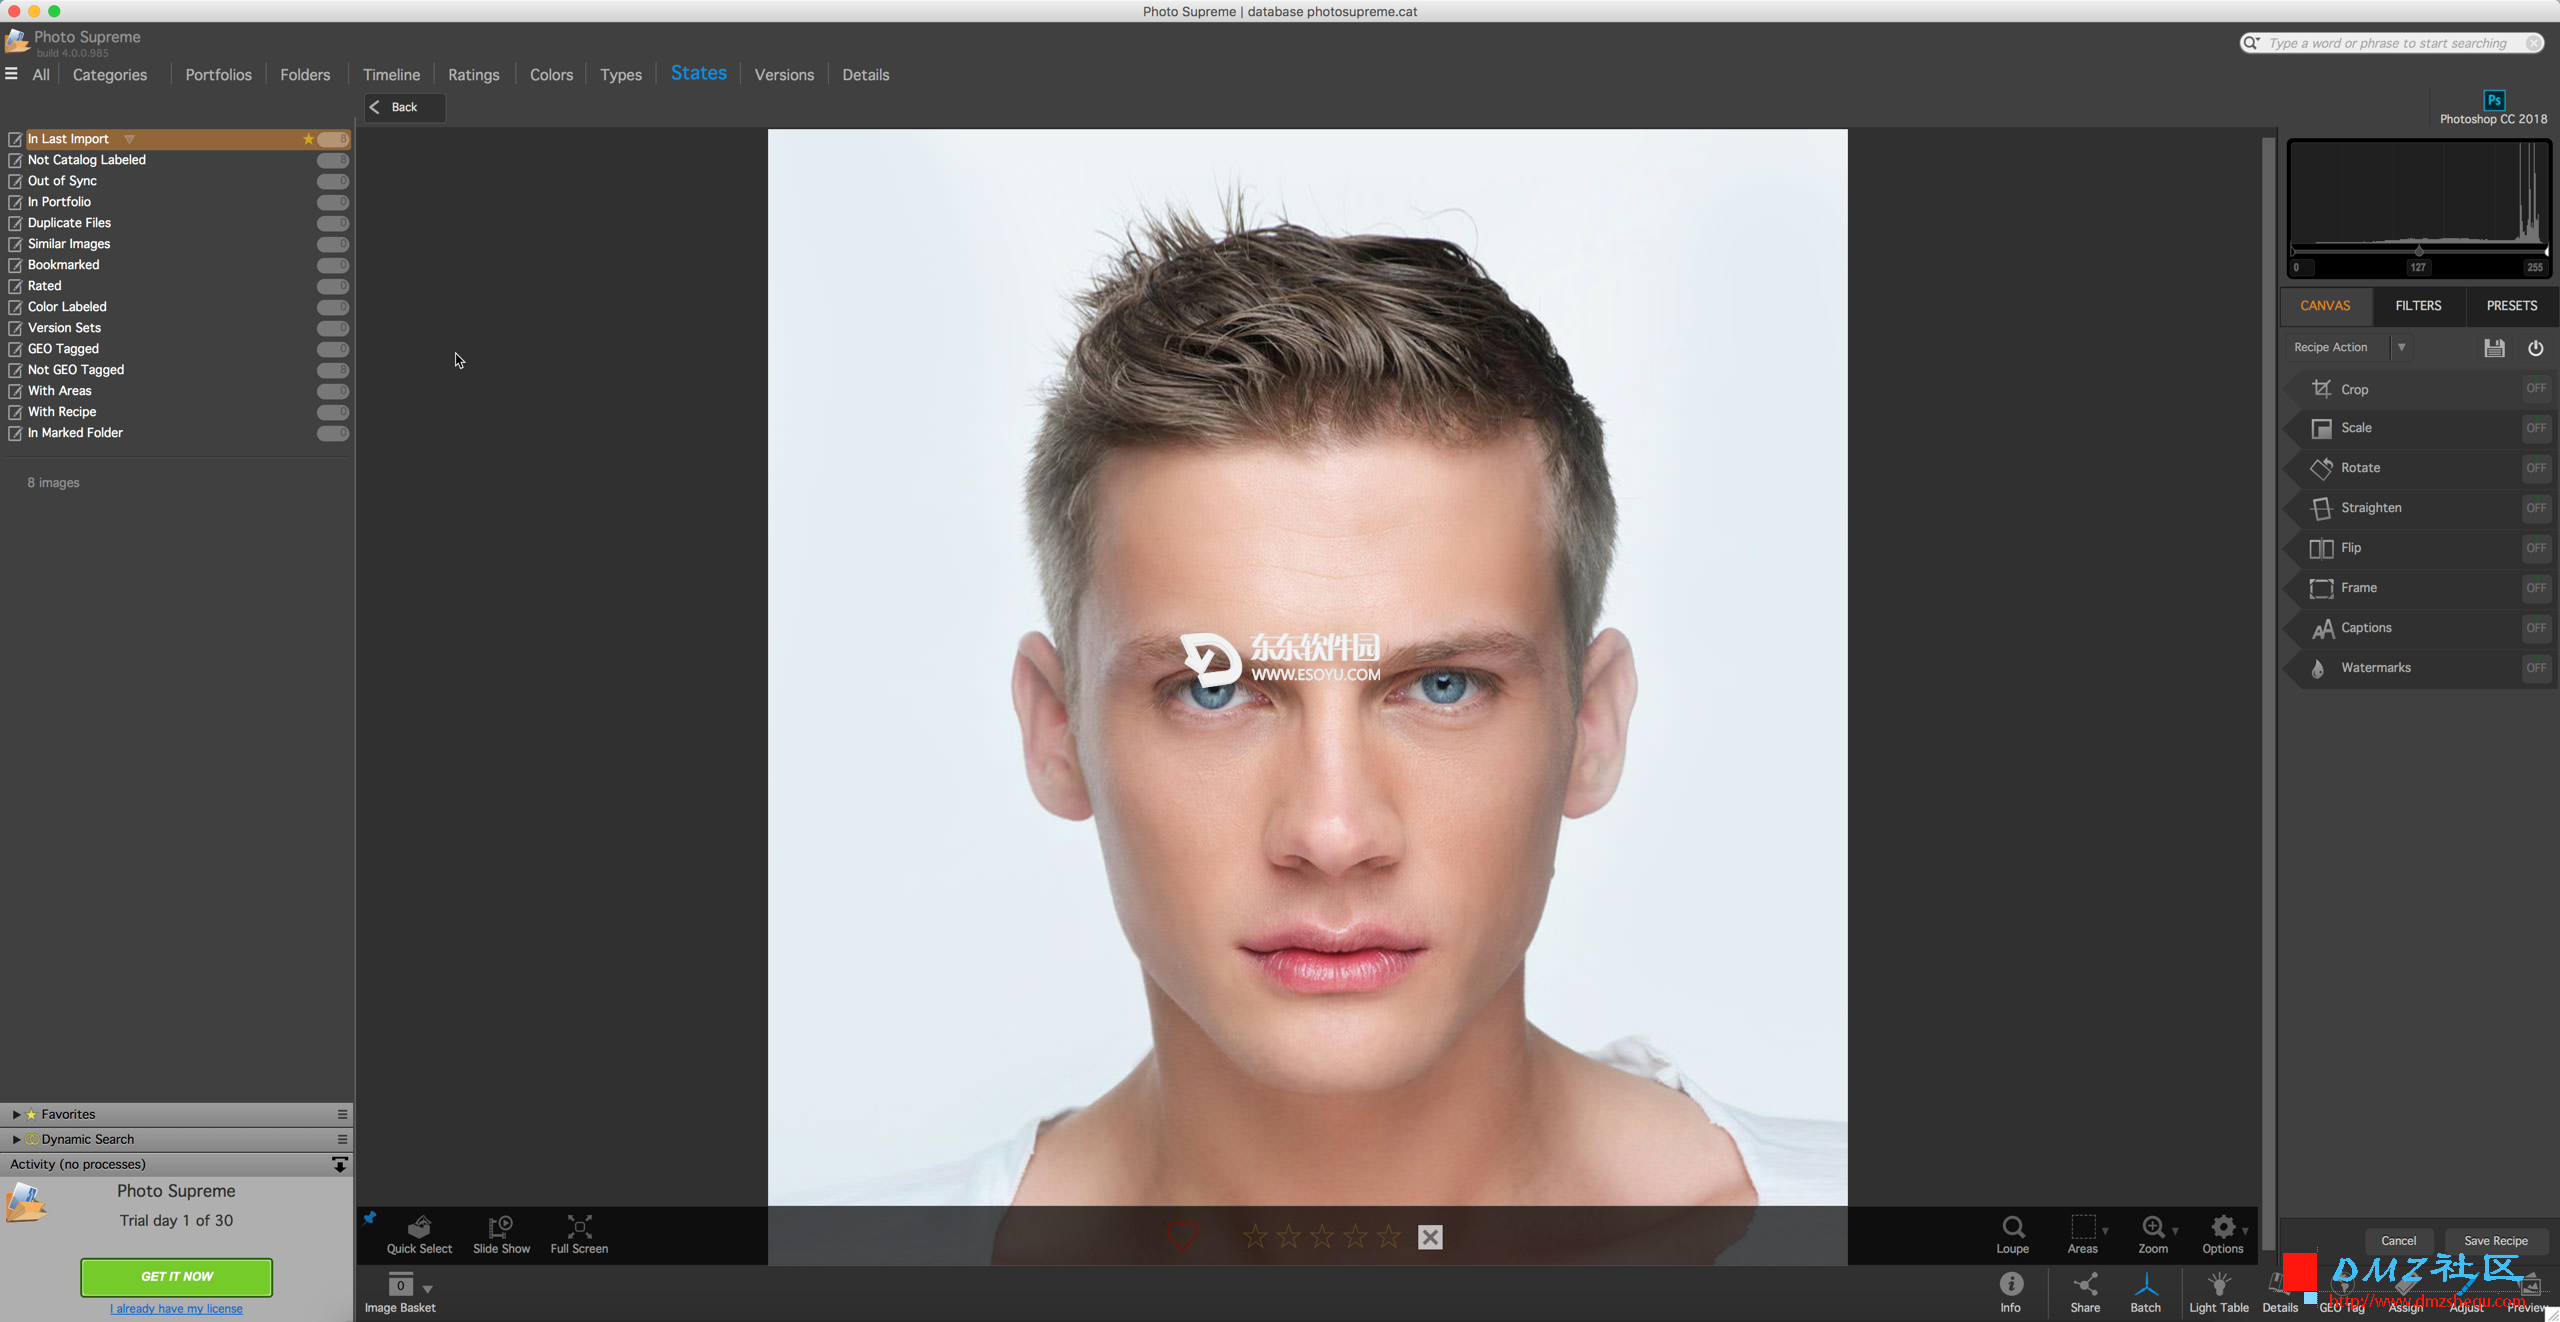This screenshot has height=1322, width=2560.
Task: Click the GET IT NOW button
Action: [x=176, y=1277]
